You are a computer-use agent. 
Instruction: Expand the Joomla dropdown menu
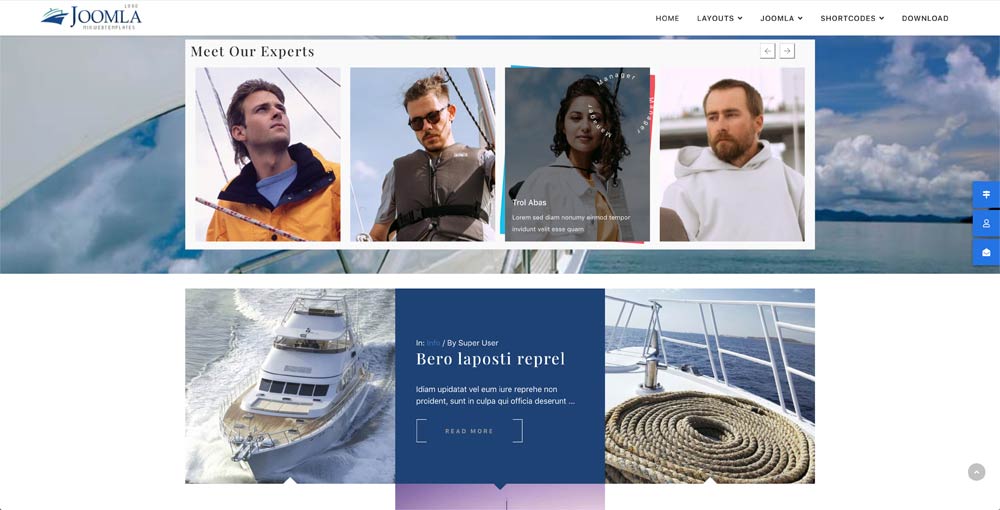pos(781,18)
